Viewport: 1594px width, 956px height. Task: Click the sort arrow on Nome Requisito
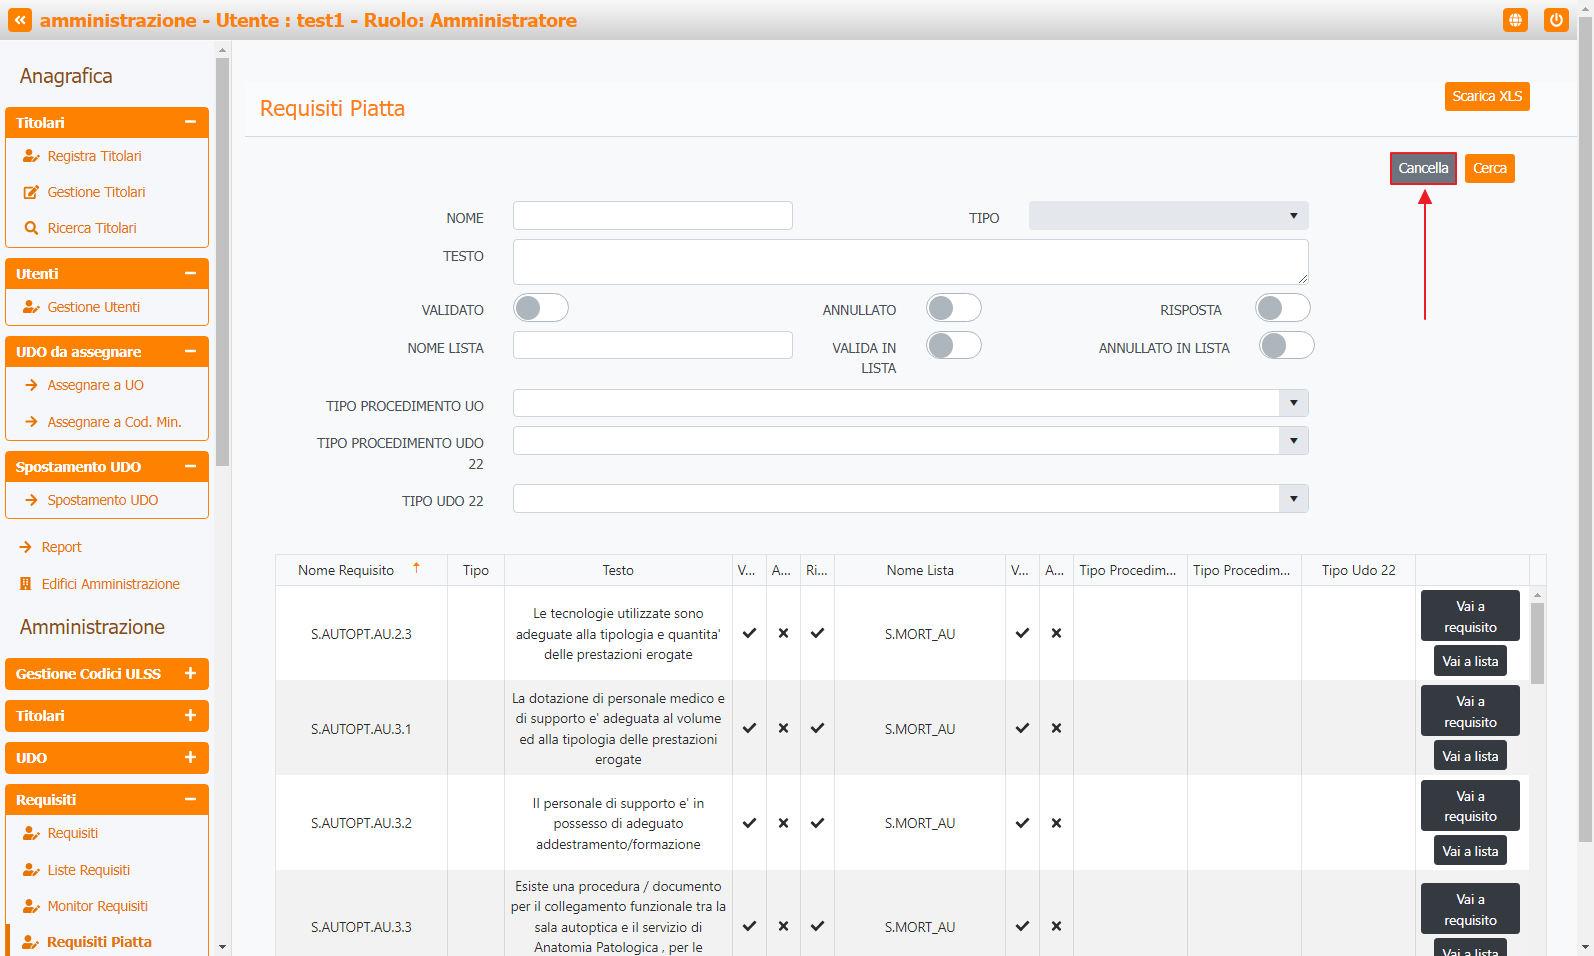click(416, 568)
